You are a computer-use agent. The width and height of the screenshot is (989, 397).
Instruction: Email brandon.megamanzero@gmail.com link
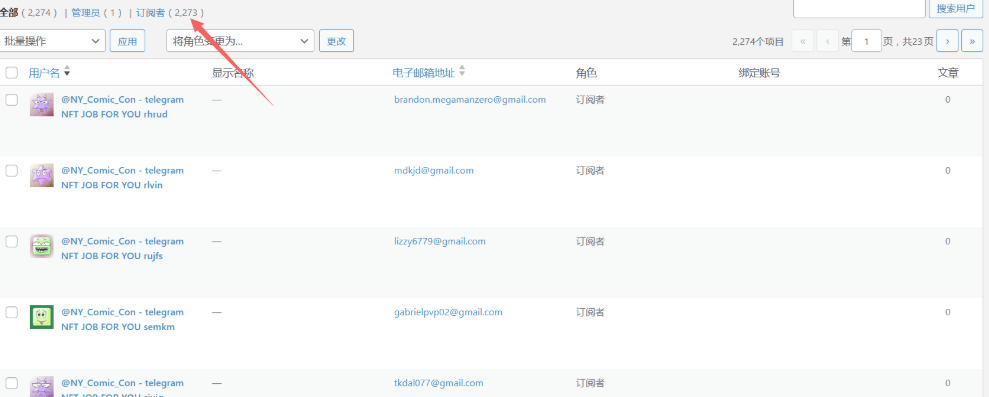pos(470,100)
